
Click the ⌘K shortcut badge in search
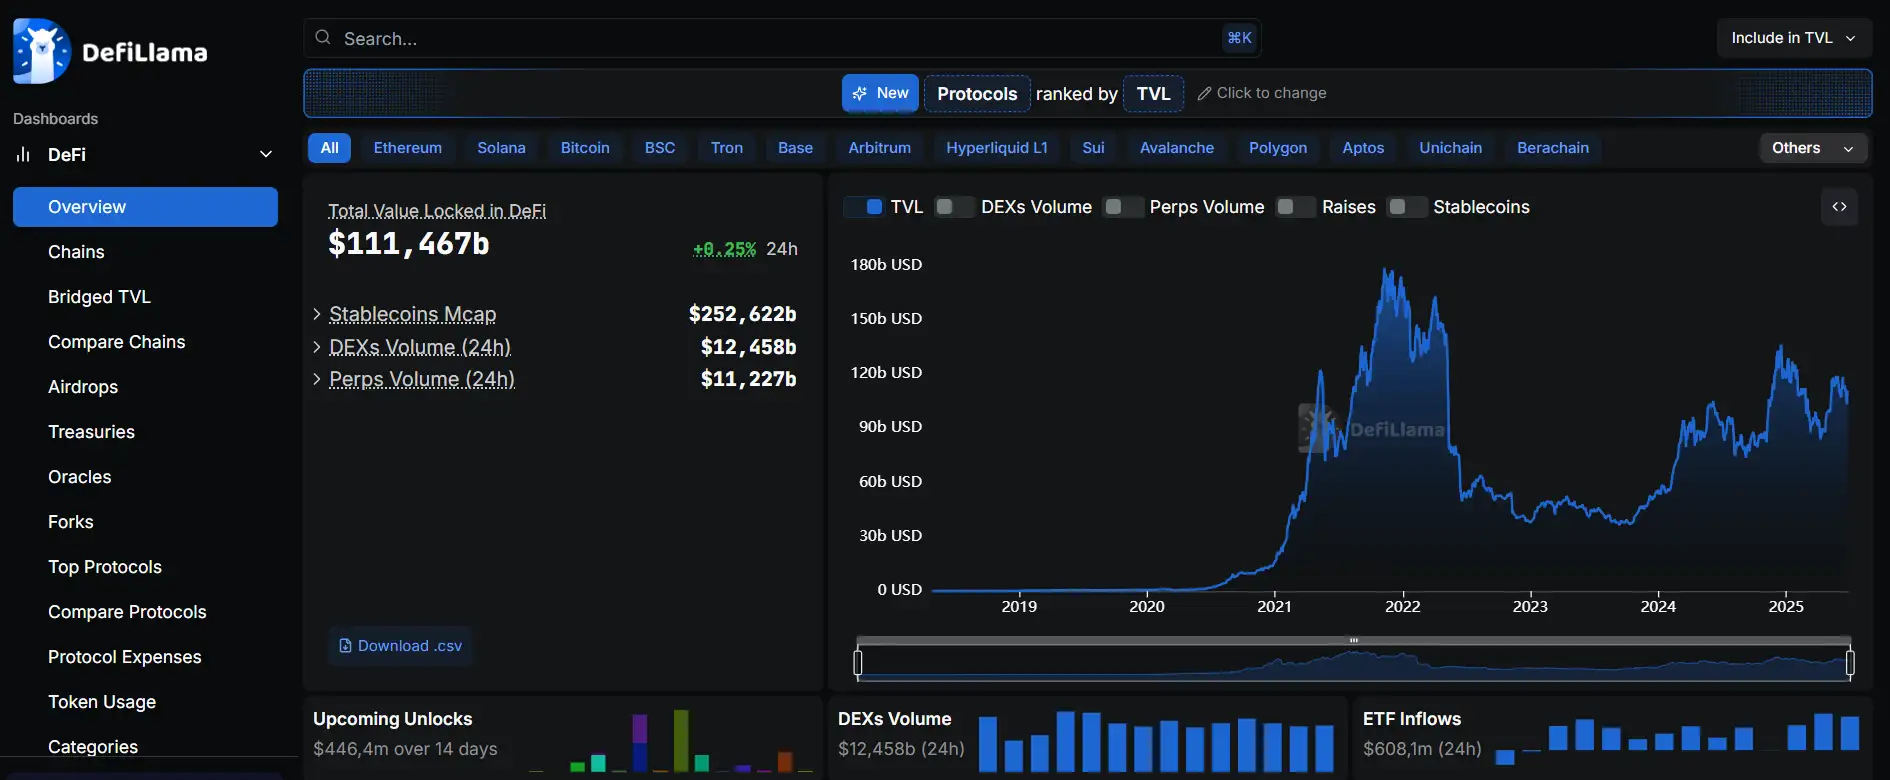(x=1239, y=38)
